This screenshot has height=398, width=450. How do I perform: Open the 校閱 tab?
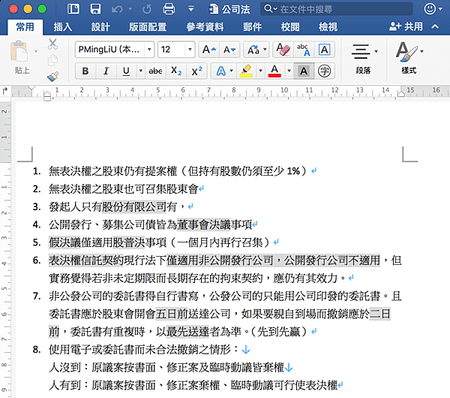click(x=290, y=27)
